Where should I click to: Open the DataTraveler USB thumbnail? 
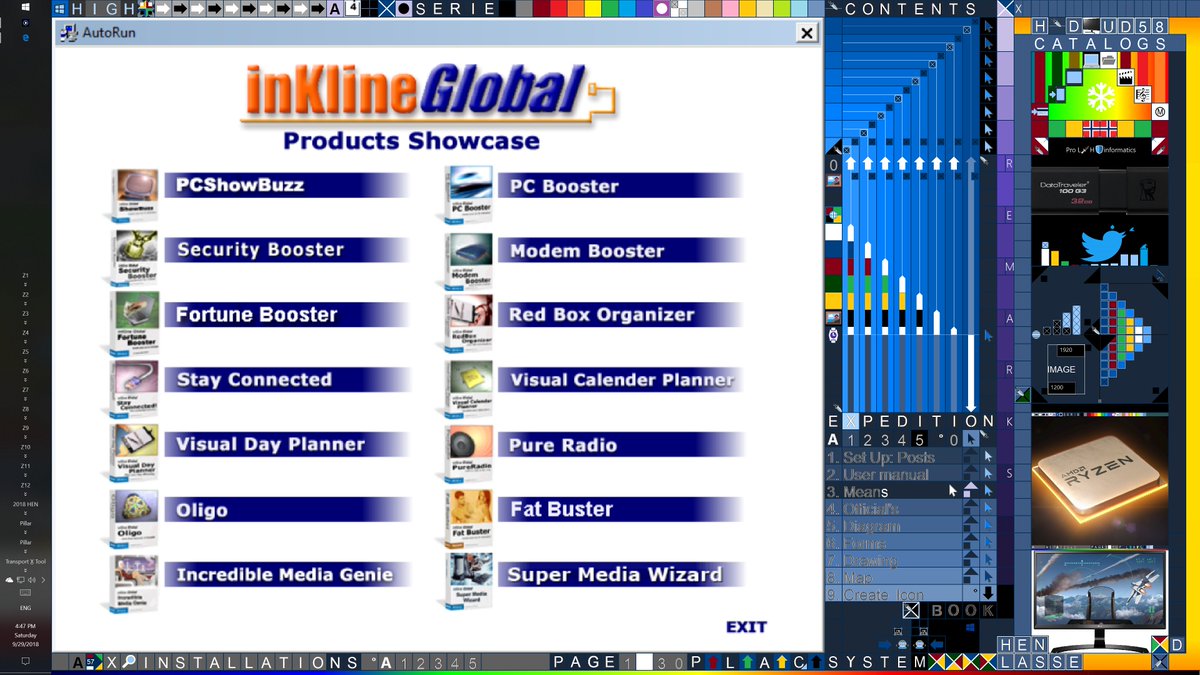pyautogui.click(x=1100, y=188)
